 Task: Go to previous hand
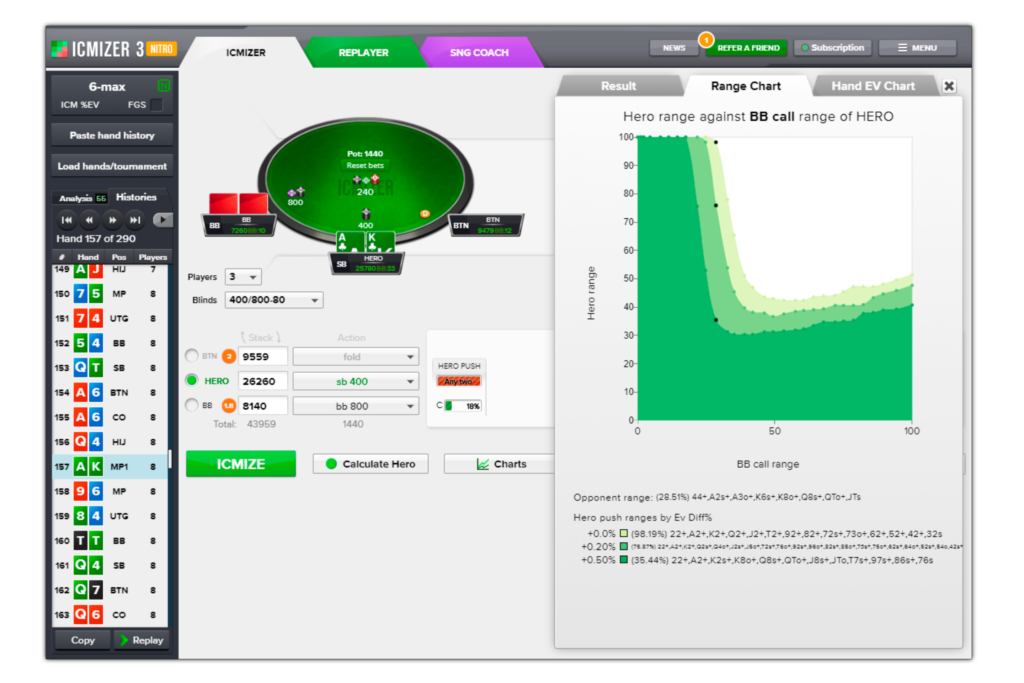89,220
